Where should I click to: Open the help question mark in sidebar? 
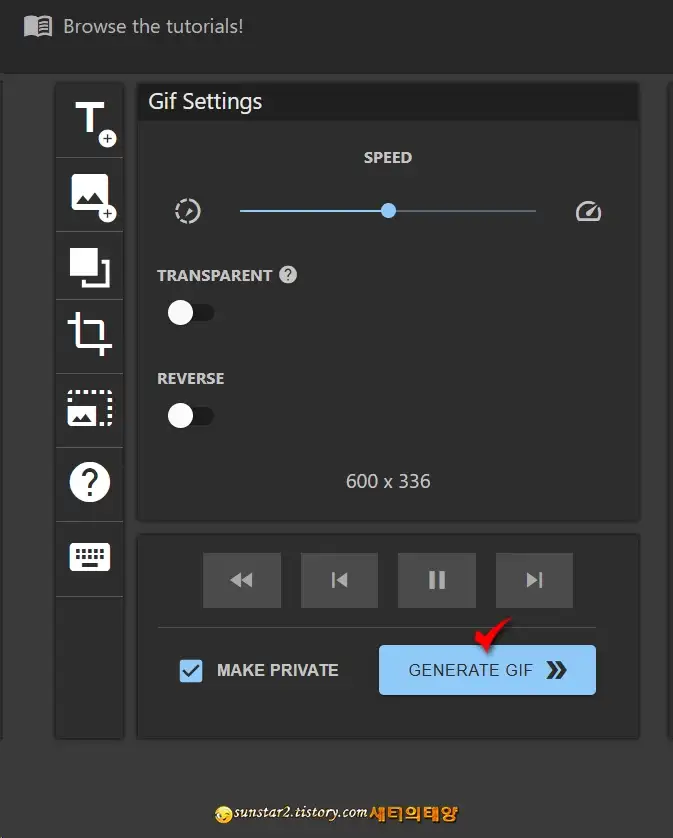click(90, 482)
